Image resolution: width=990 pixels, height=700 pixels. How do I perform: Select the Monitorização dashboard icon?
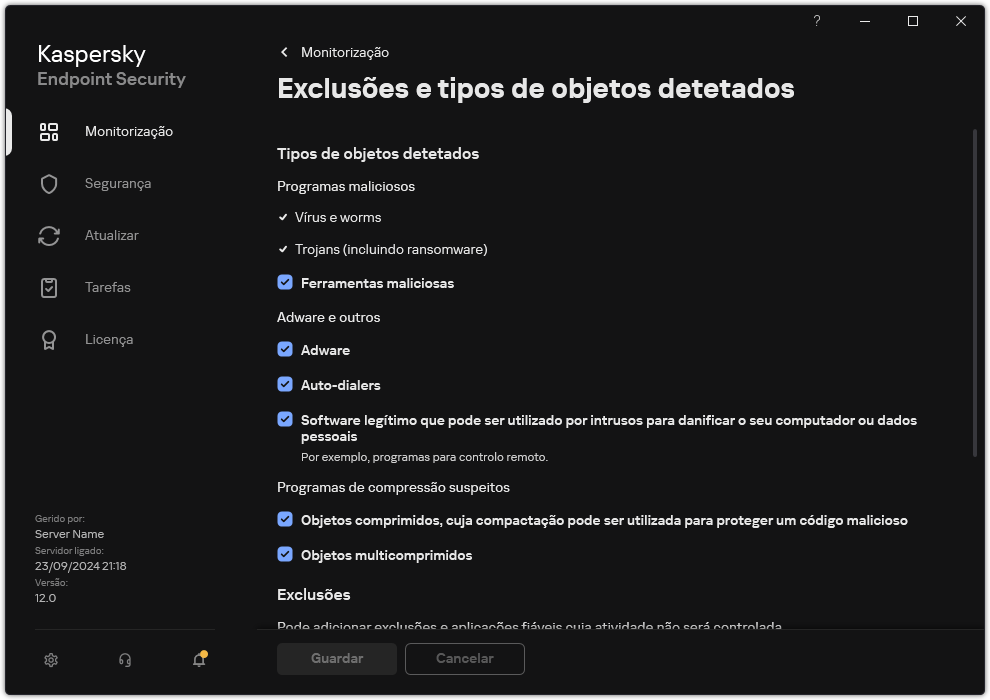tap(49, 131)
